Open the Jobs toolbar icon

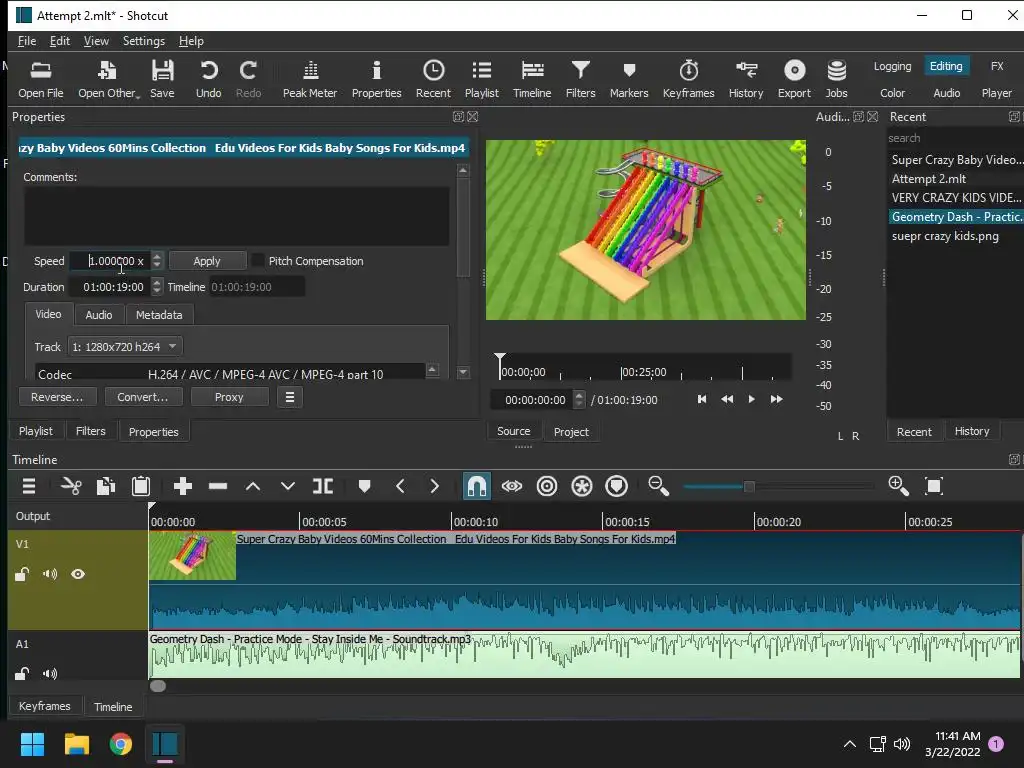(x=836, y=79)
